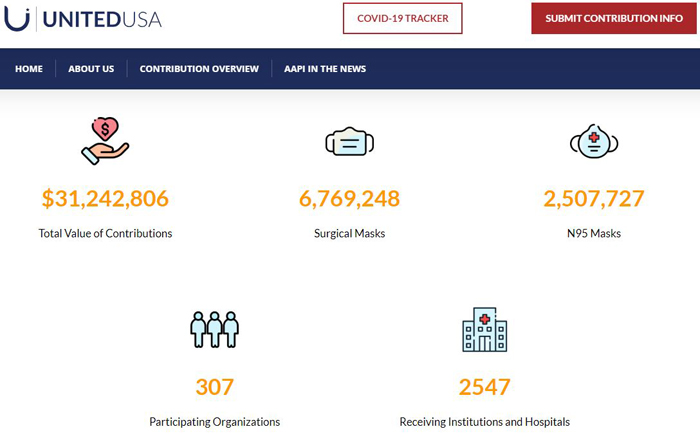Screen dimensions: 700x438
Task: Click the United USA logo icon
Action: pyautogui.click(x=17, y=17)
